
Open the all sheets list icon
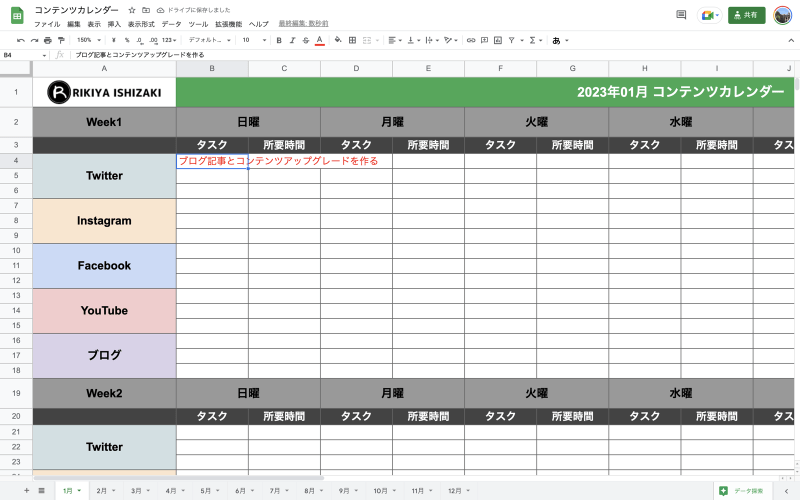click(x=41, y=491)
